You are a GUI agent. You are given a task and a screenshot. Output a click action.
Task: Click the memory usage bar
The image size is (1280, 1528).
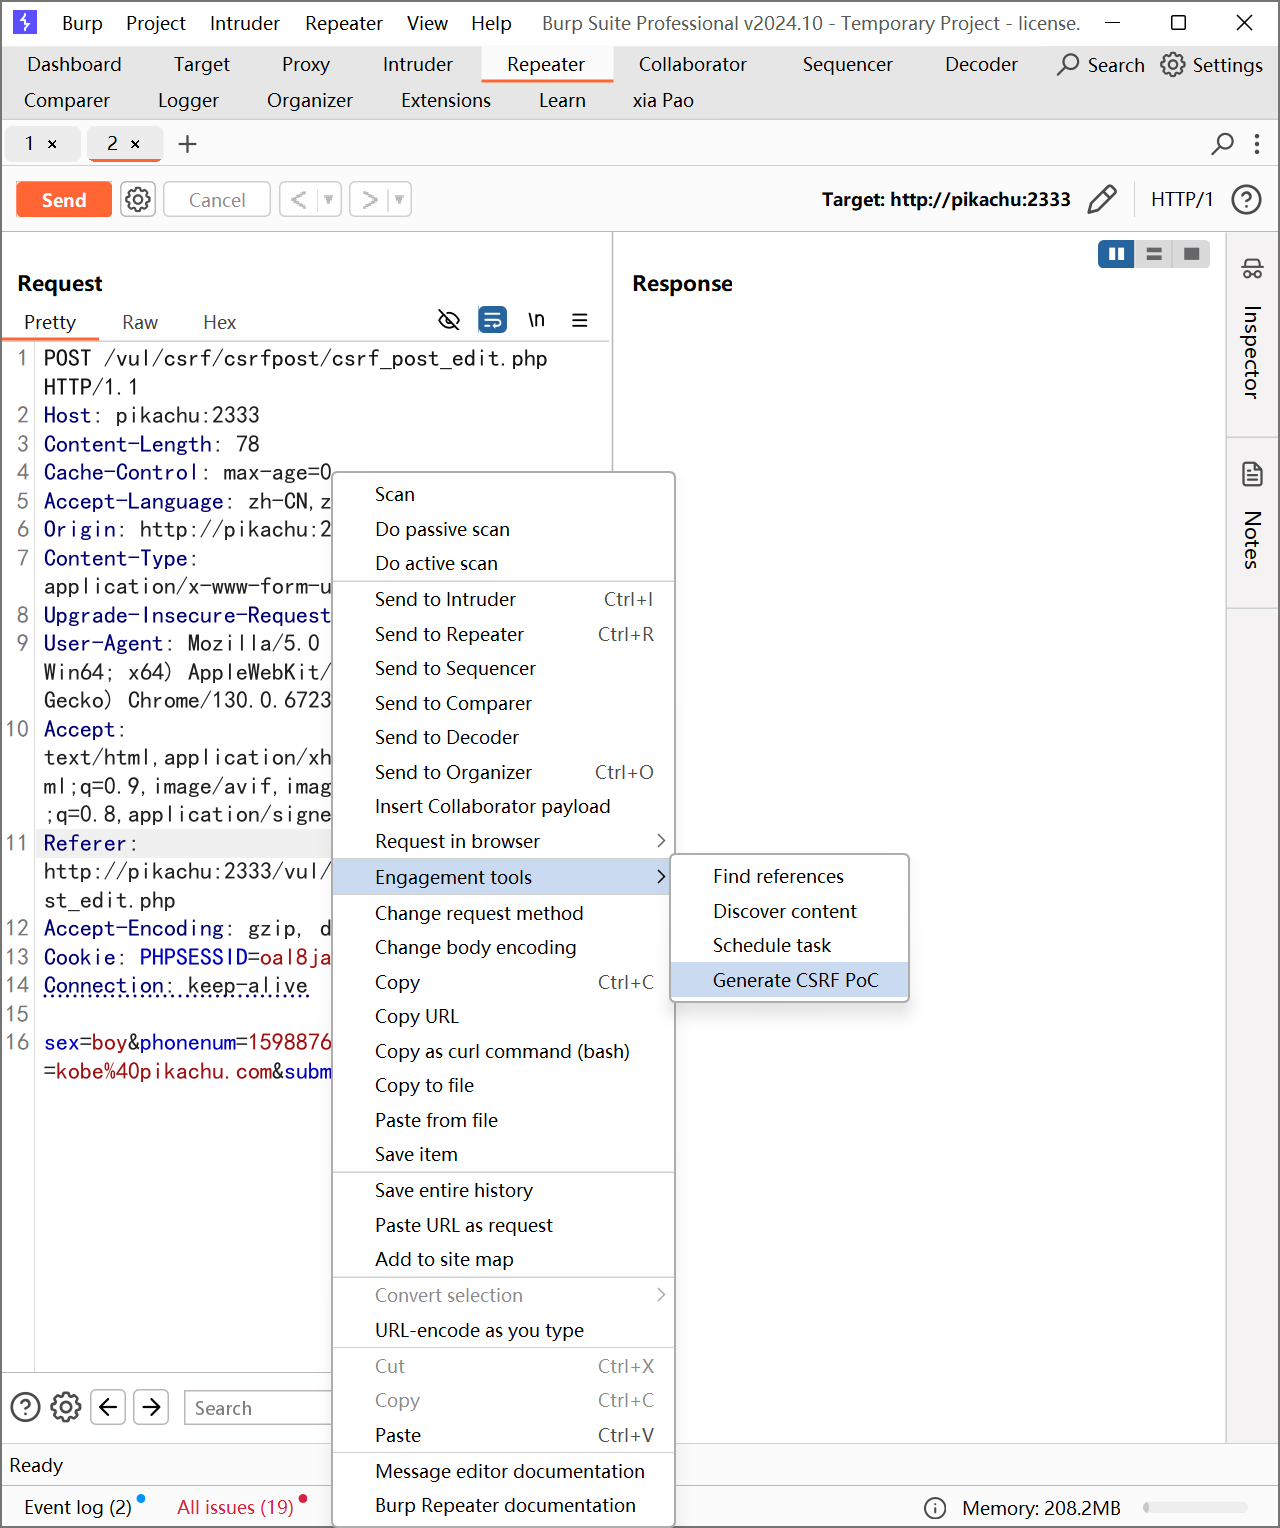(1195, 1508)
